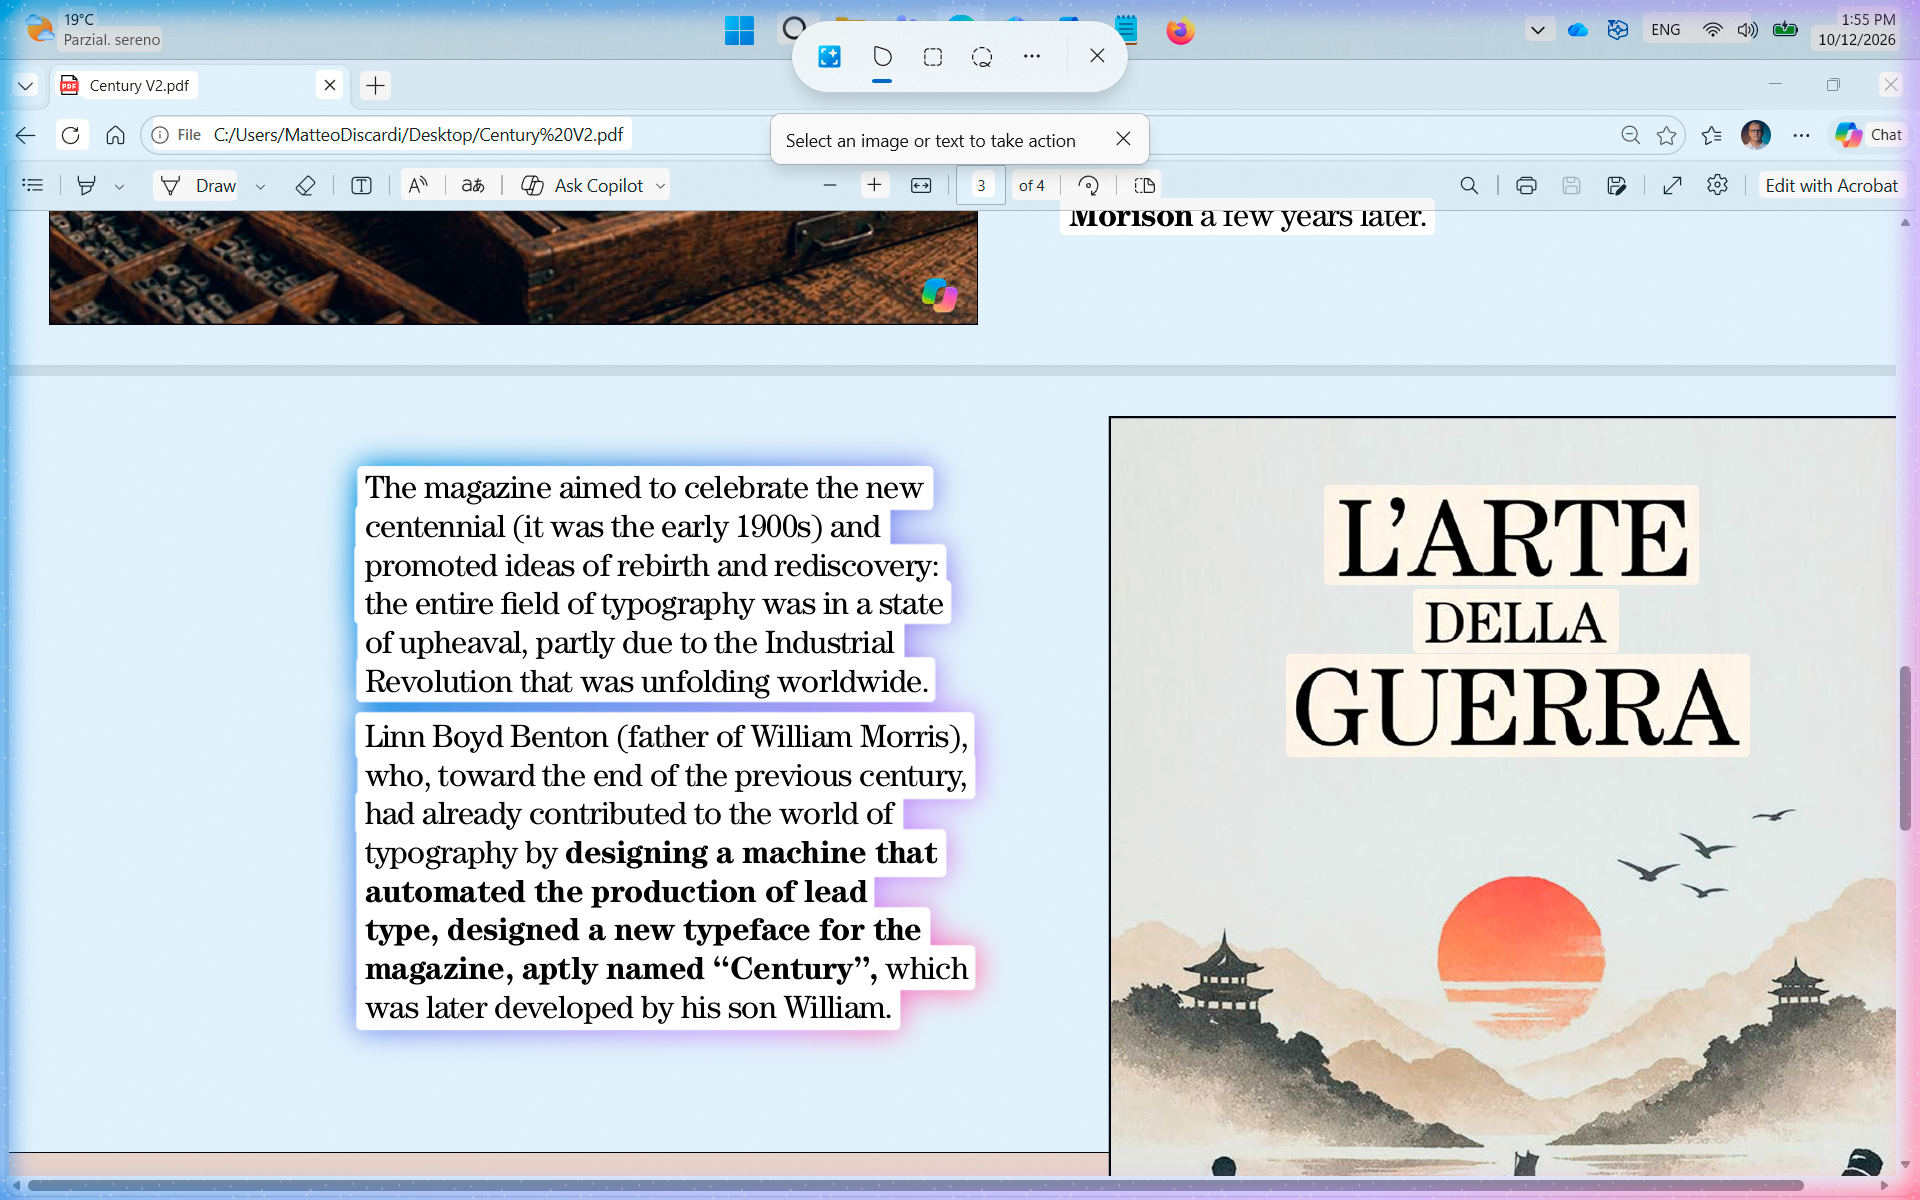Open the table of contents sidebar
This screenshot has height=1200, width=1920.
coord(33,185)
